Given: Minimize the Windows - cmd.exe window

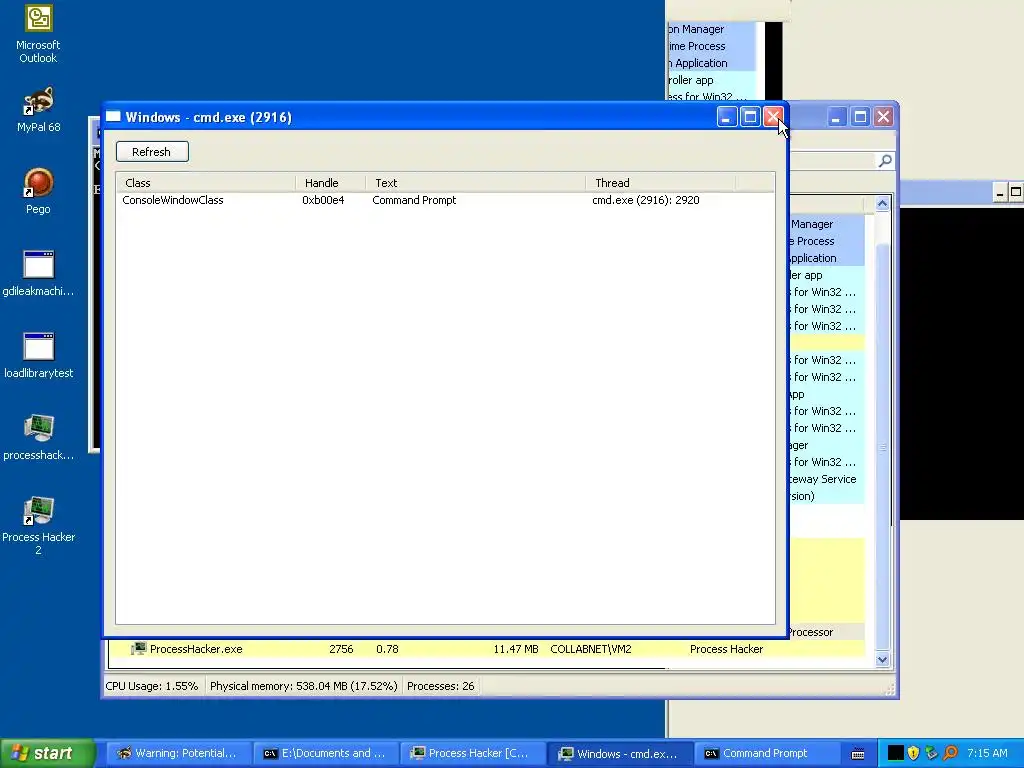Looking at the screenshot, I should 727,117.
